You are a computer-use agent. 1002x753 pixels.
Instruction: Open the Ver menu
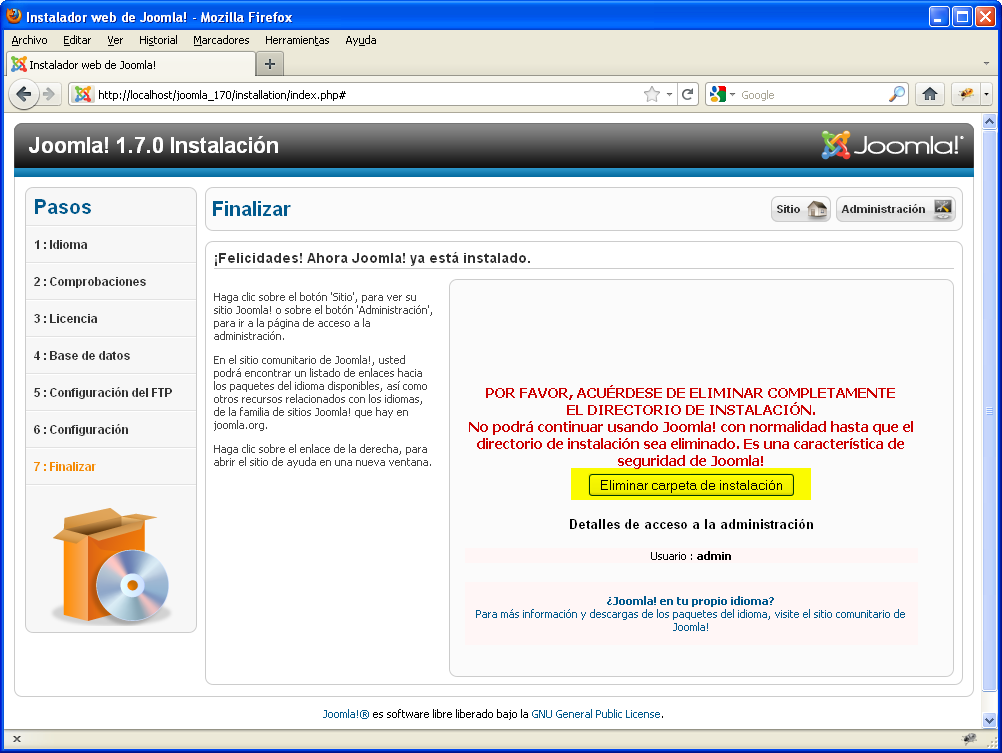[x=115, y=40]
